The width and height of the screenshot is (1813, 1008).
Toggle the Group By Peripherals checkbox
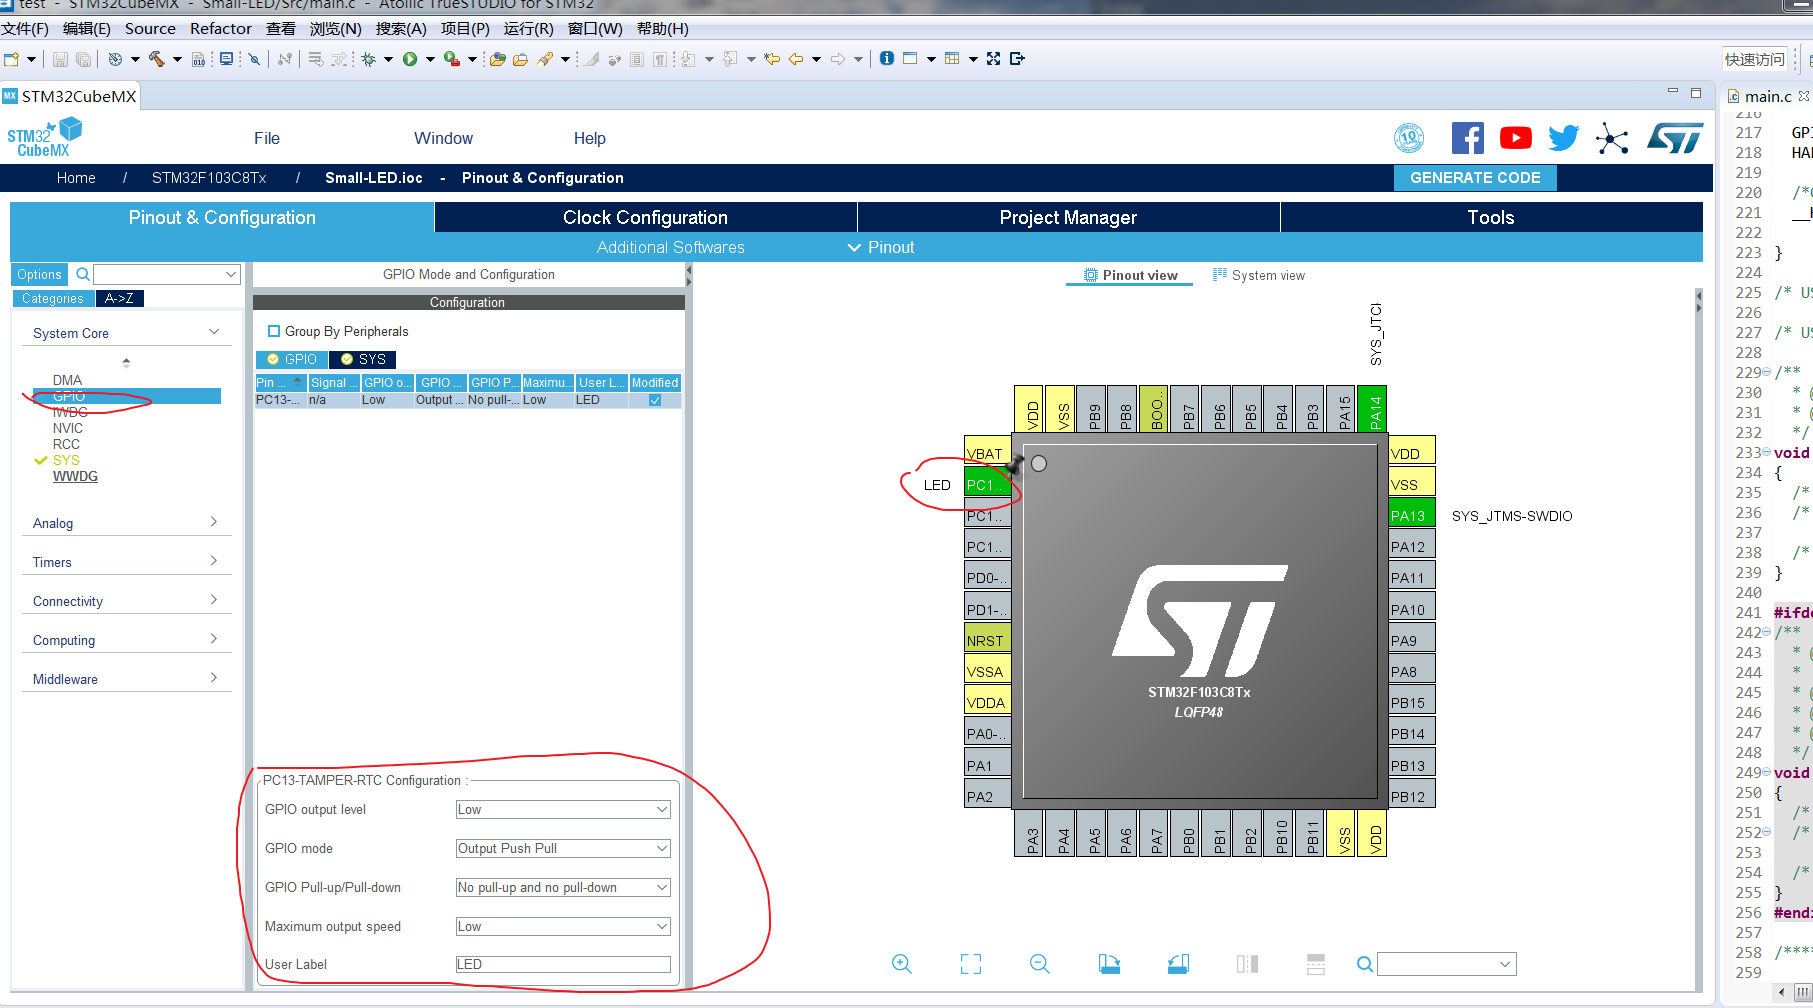click(274, 331)
